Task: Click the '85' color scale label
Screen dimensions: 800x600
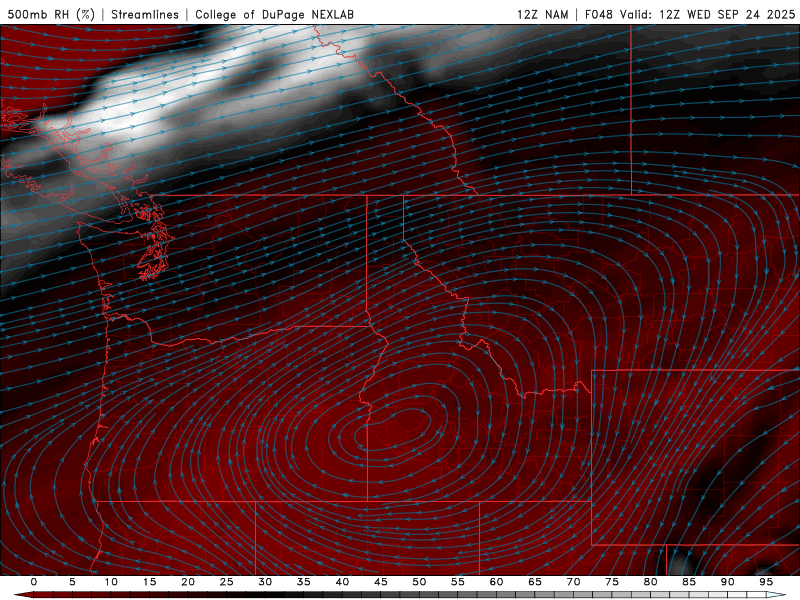Action: (689, 582)
